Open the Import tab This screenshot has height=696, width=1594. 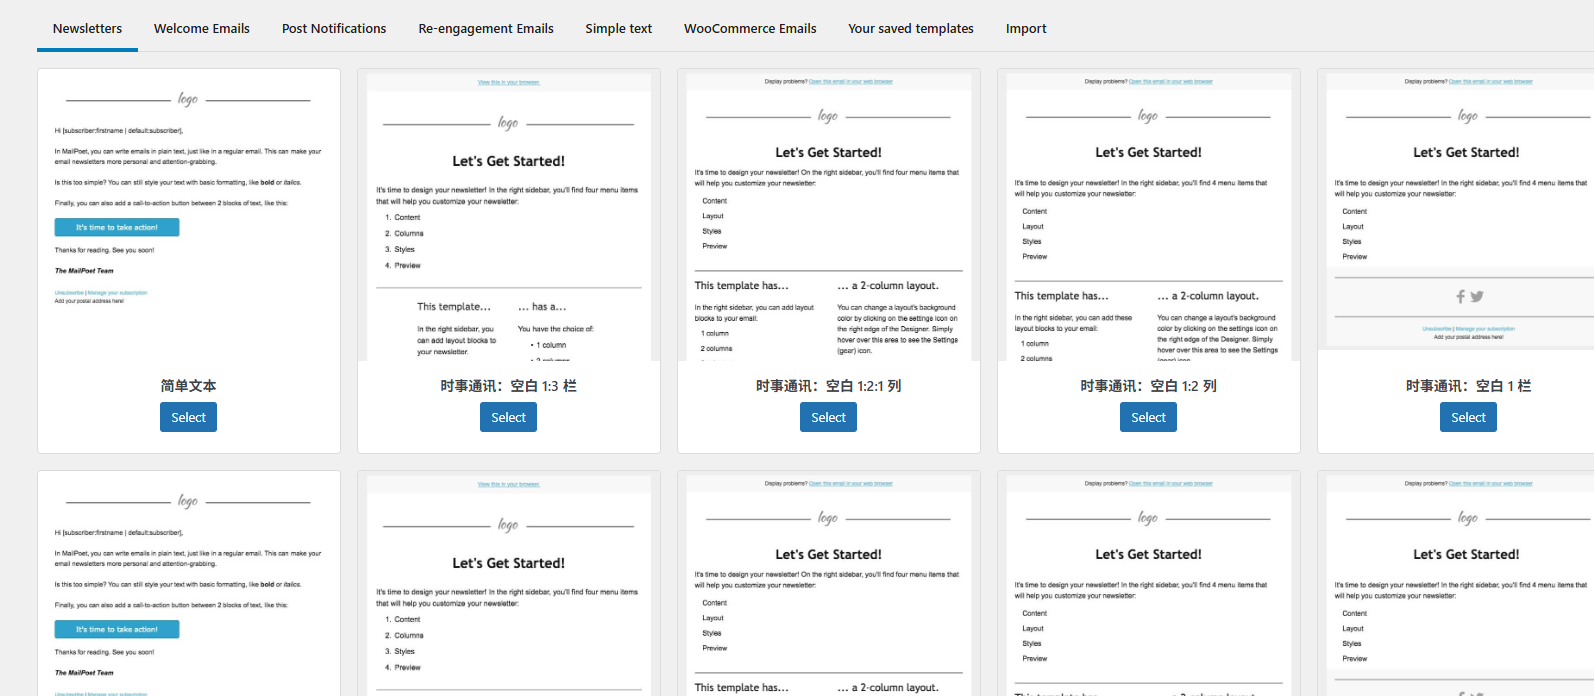(1026, 28)
